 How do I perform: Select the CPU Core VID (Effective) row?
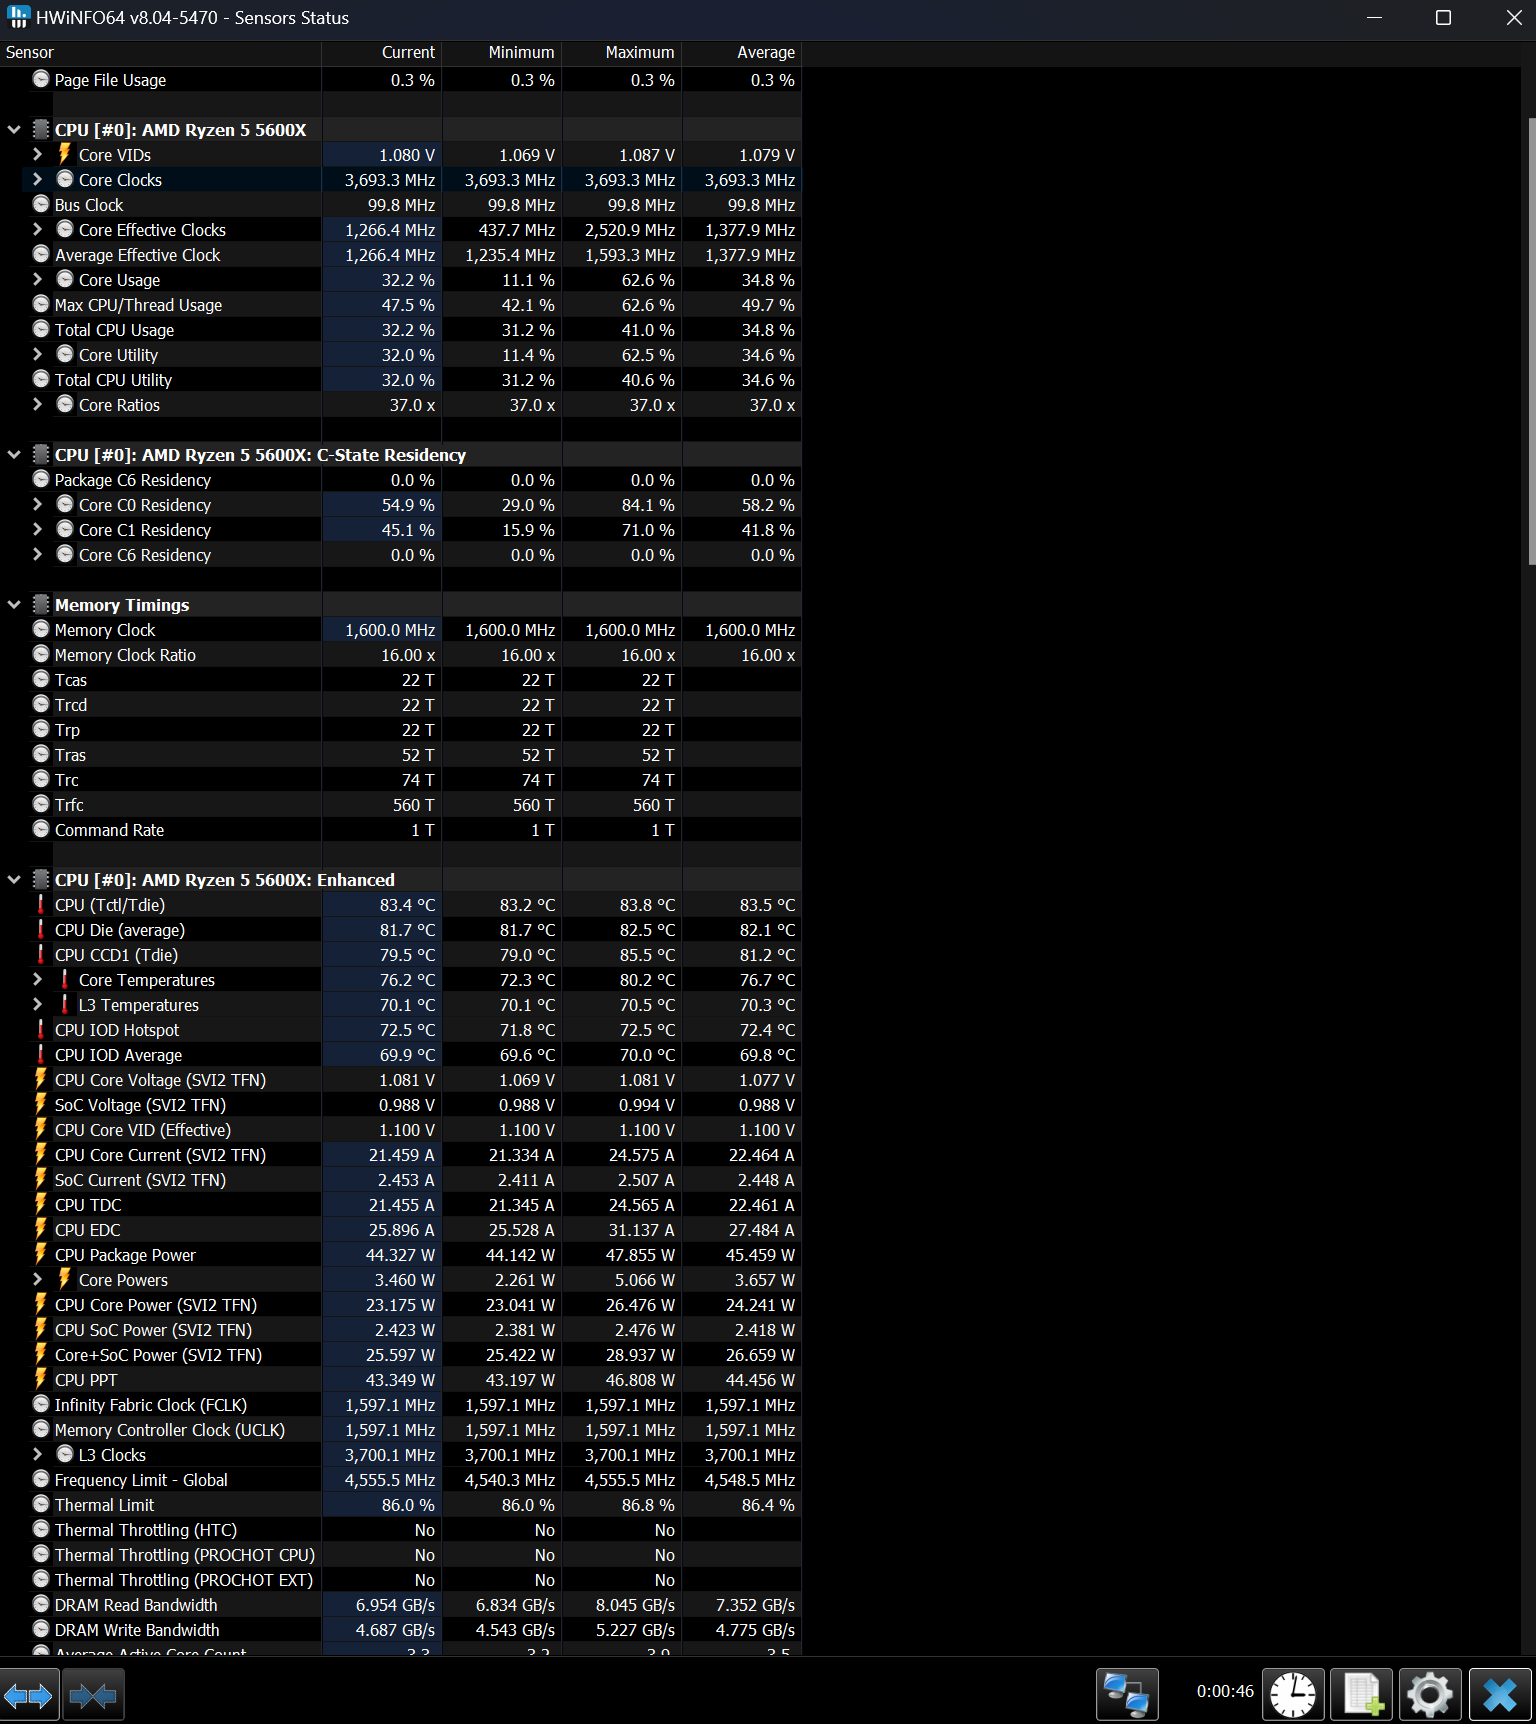[400, 1129]
